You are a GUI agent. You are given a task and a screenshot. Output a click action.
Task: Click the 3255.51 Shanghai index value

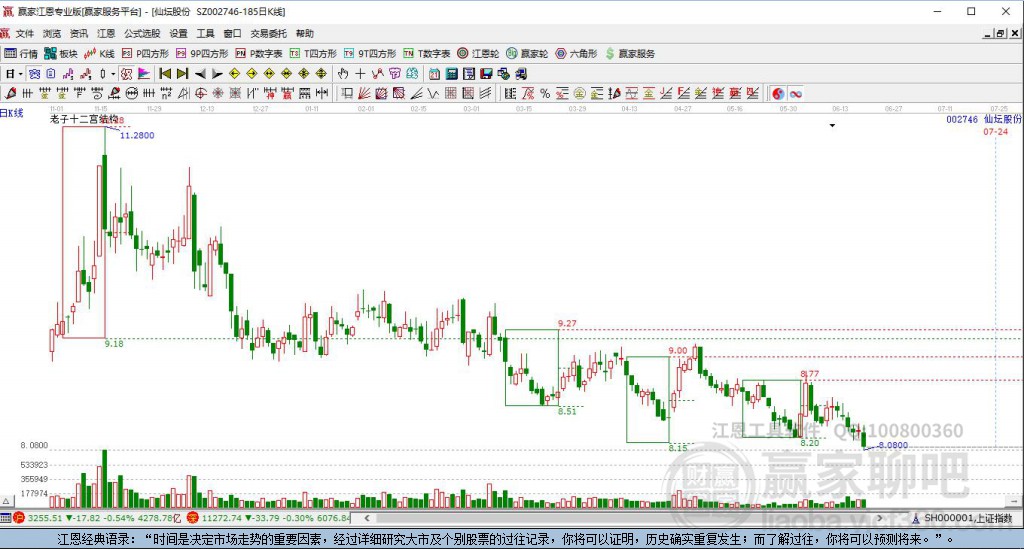(45, 518)
